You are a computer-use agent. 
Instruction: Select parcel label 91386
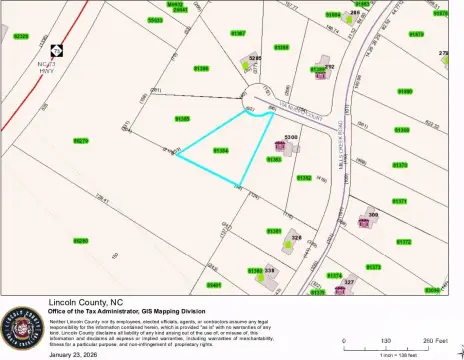(x=201, y=68)
